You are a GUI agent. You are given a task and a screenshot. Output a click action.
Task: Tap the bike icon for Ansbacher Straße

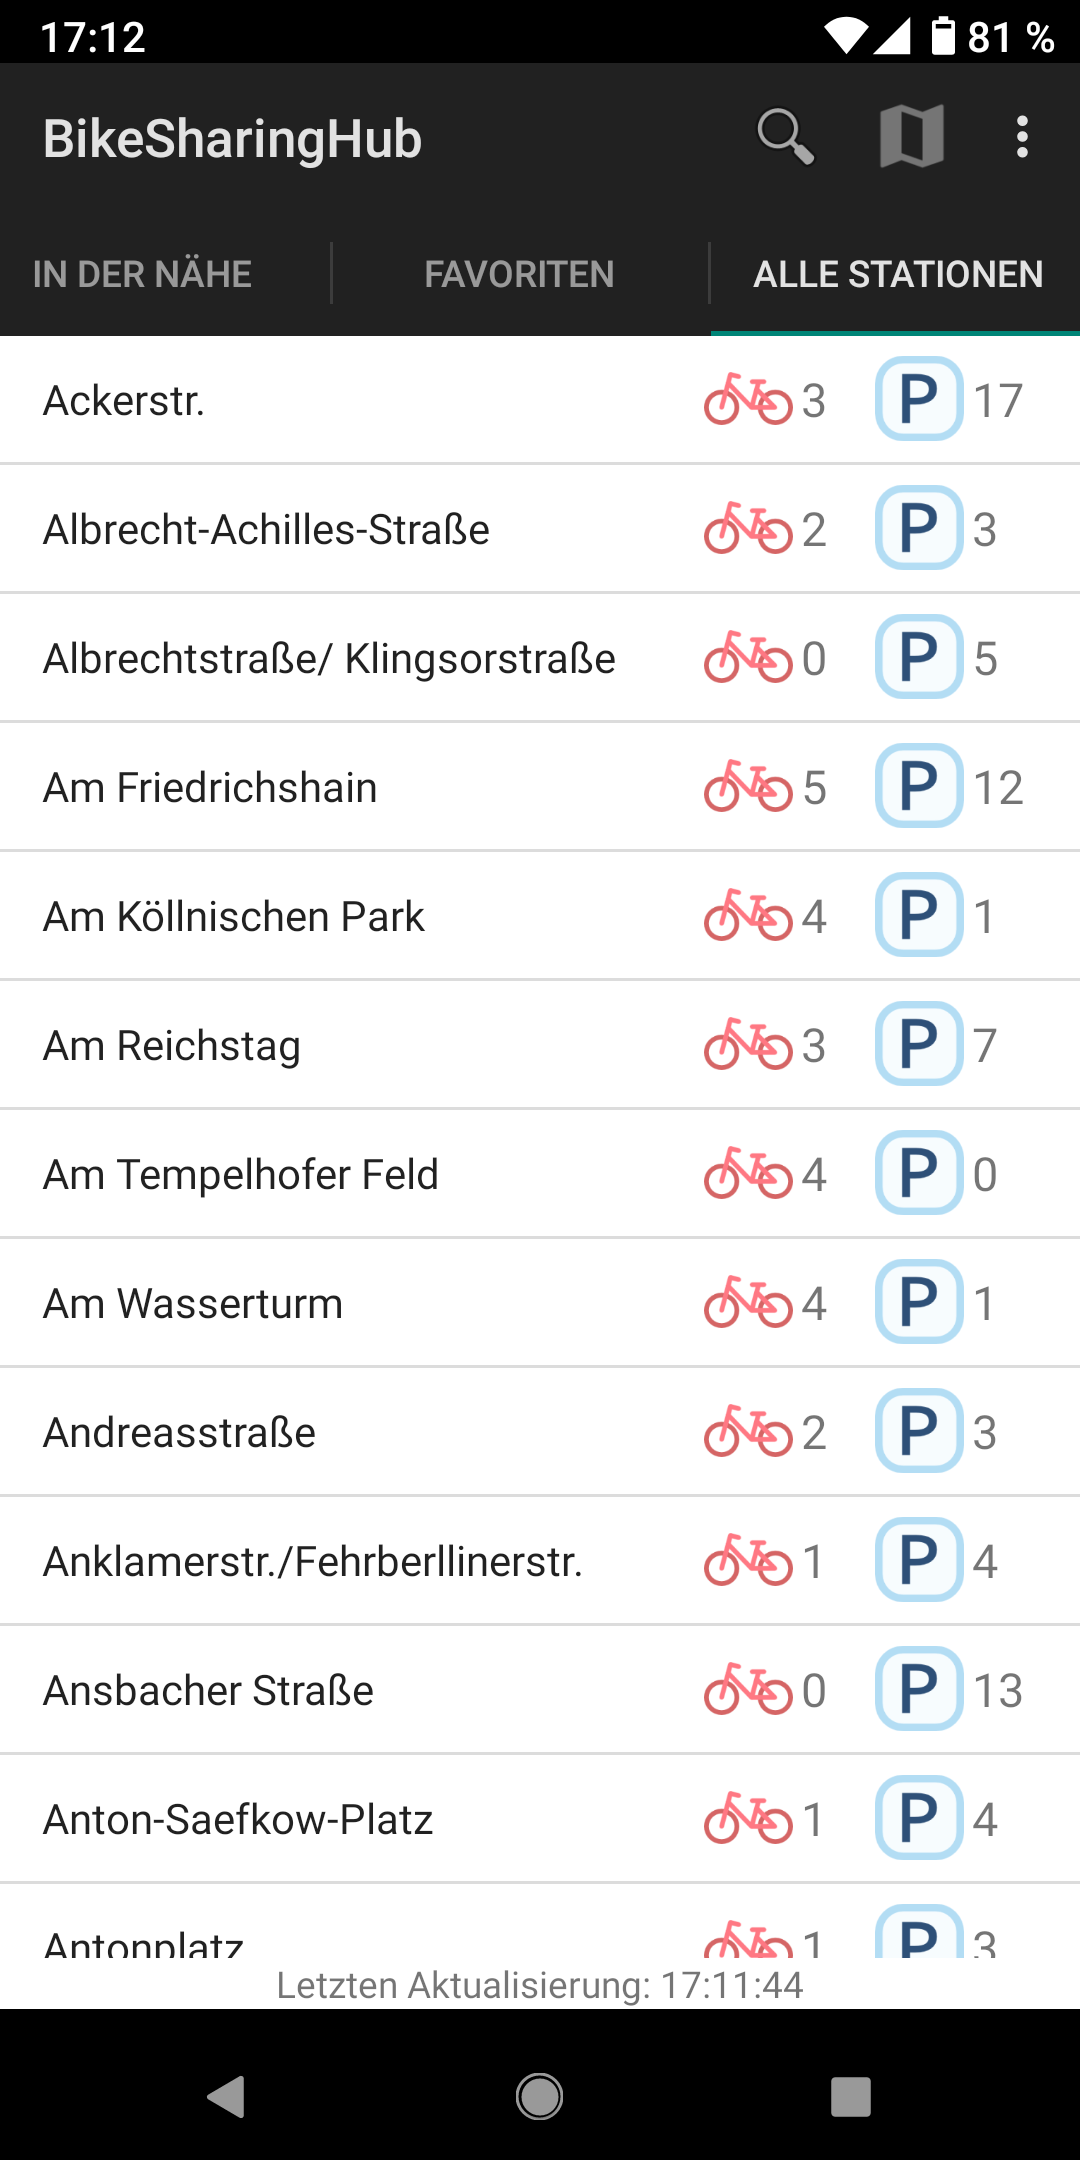coord(748,1690)
